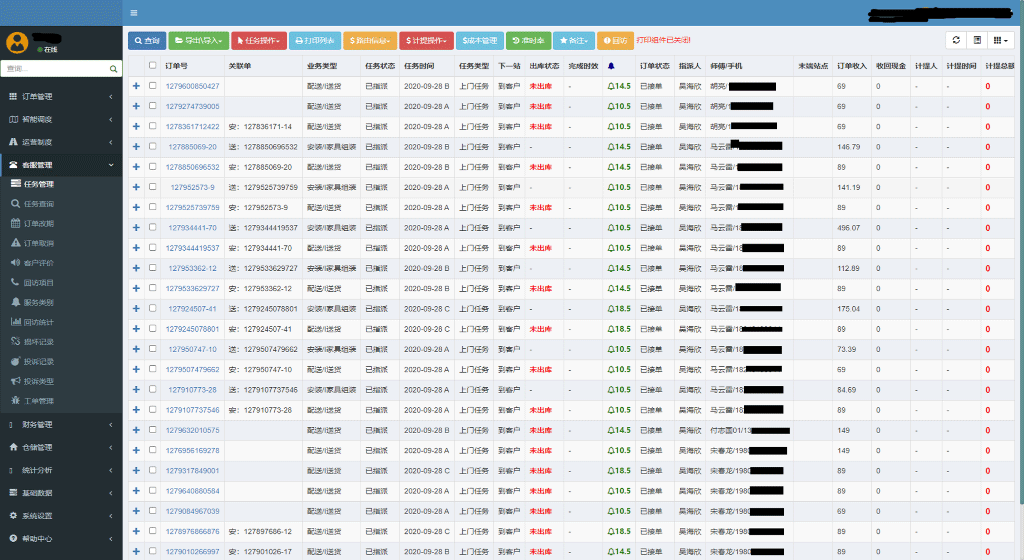This screenshot has width=1024, height=560.
Task: Expand the 统计分析 sidebar menu
Action: 61,470
